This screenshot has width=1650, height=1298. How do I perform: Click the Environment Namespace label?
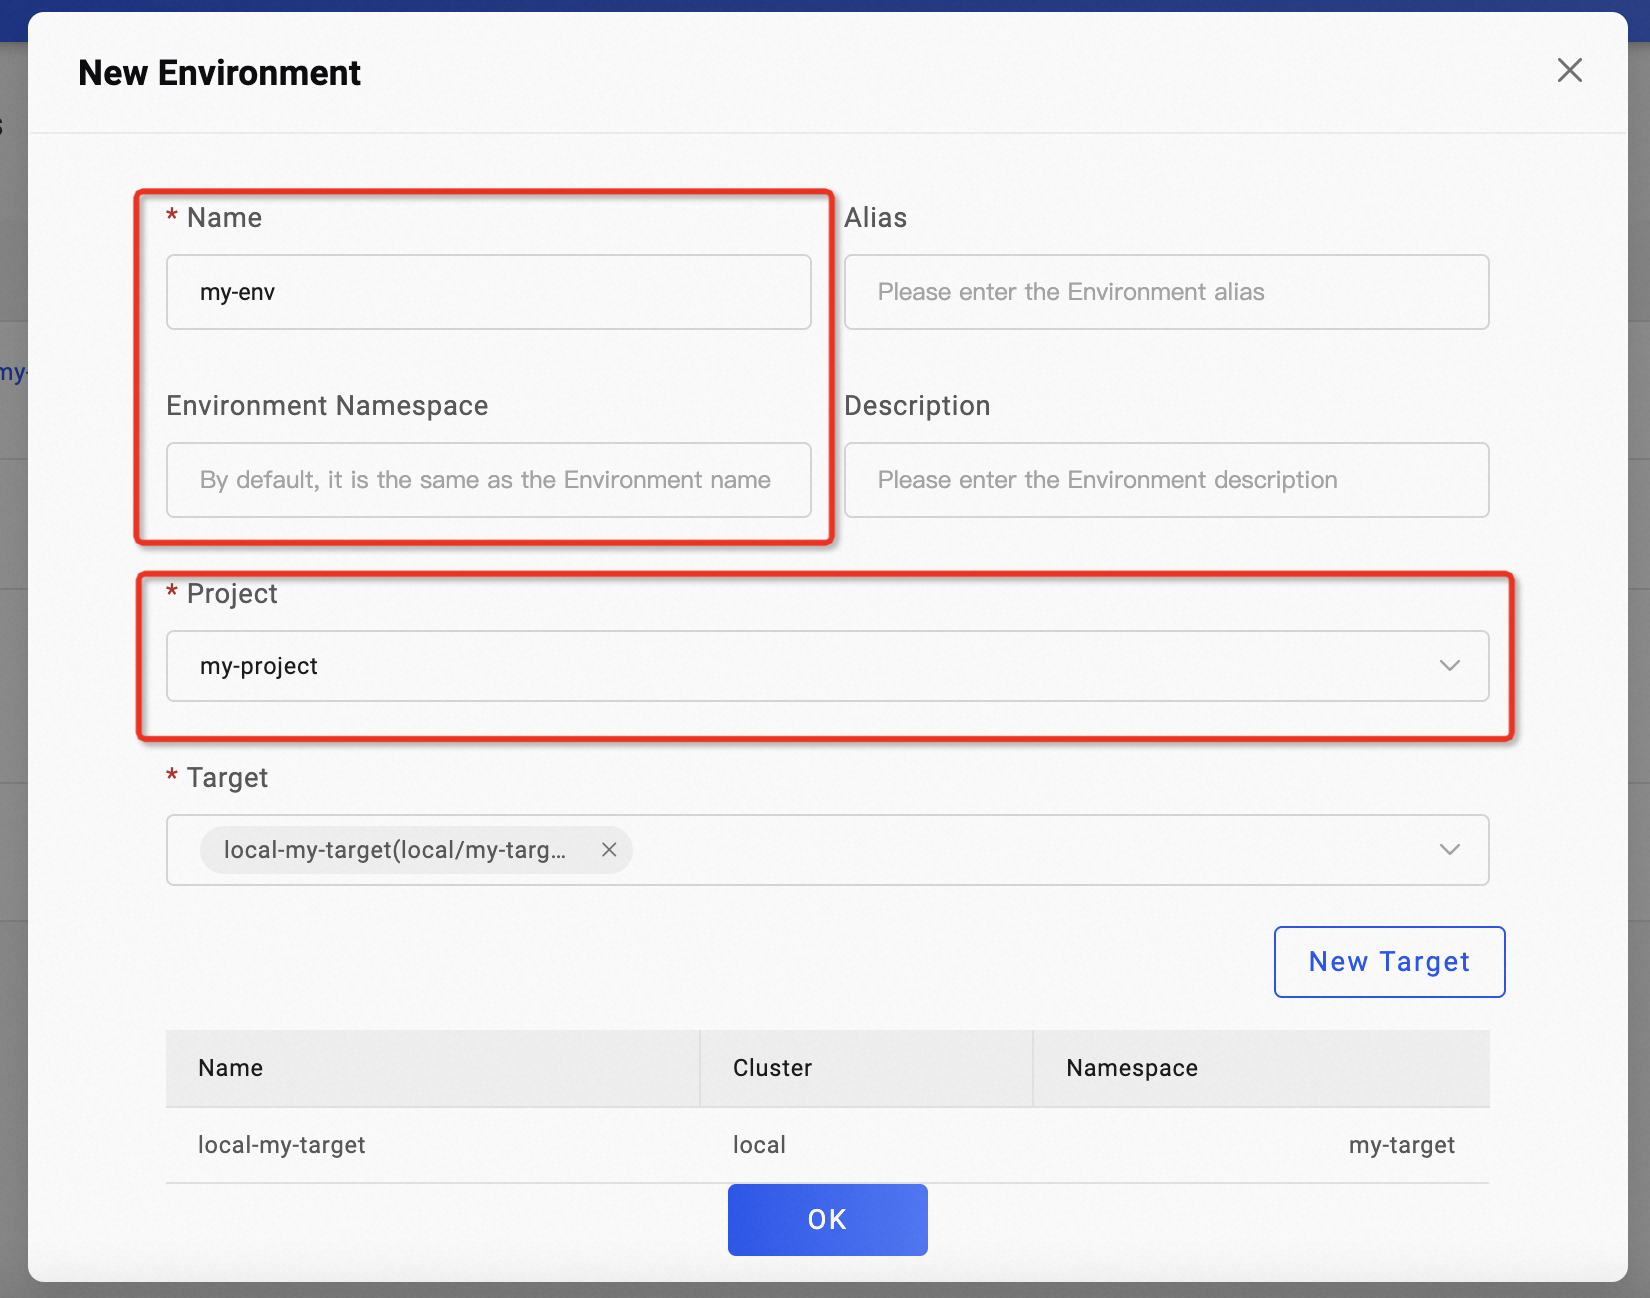click(327, 406)
